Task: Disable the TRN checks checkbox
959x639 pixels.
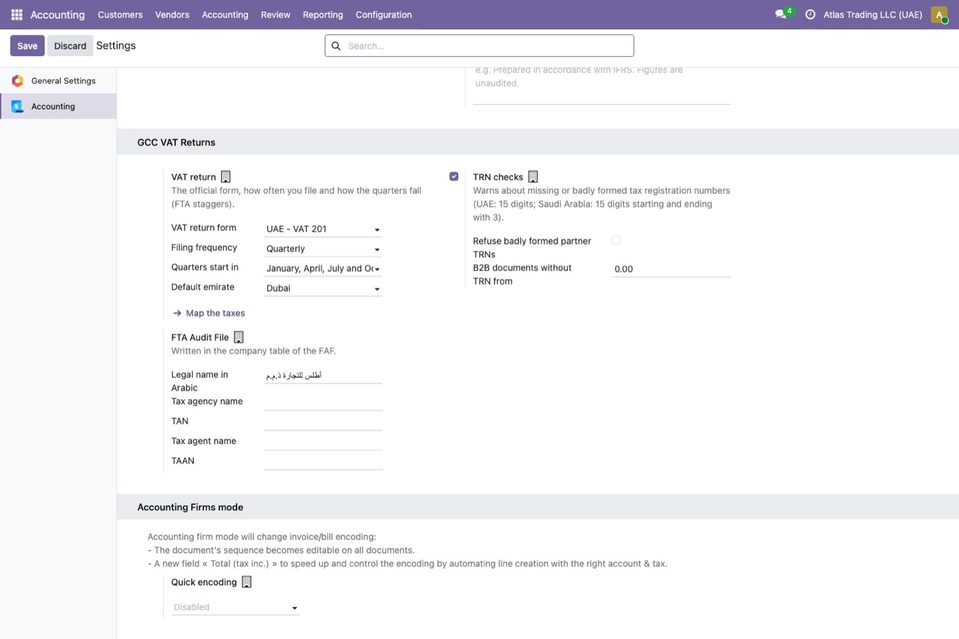Action: click(454, 177)
